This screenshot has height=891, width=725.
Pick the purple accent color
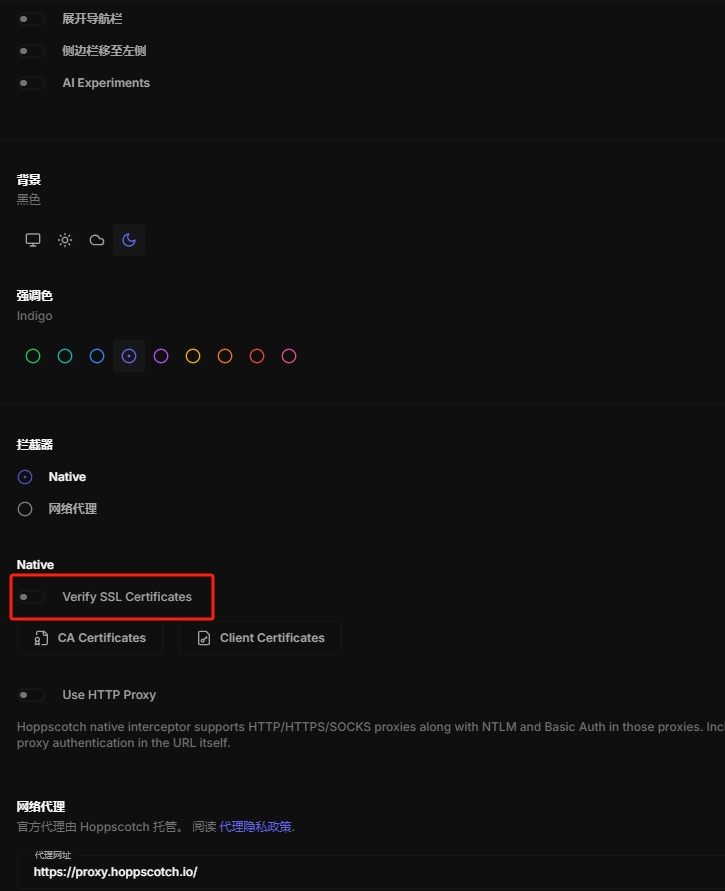(x=161, y=356)
